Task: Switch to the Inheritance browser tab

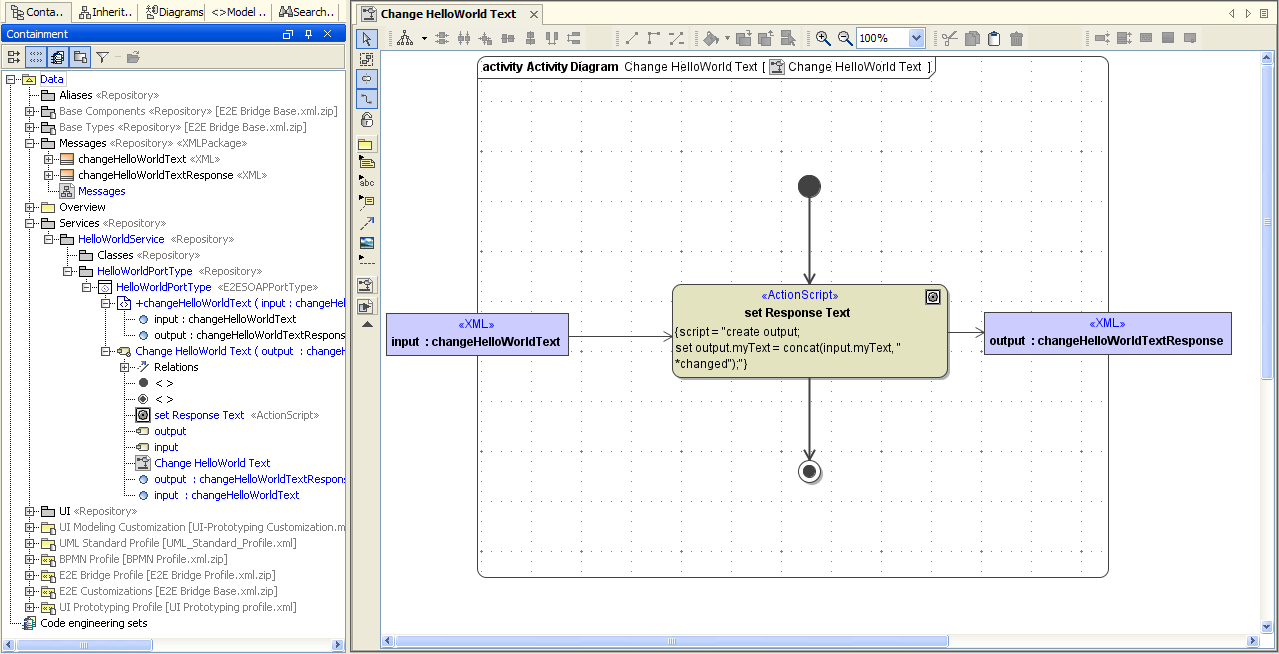Action: click(104, 12)
